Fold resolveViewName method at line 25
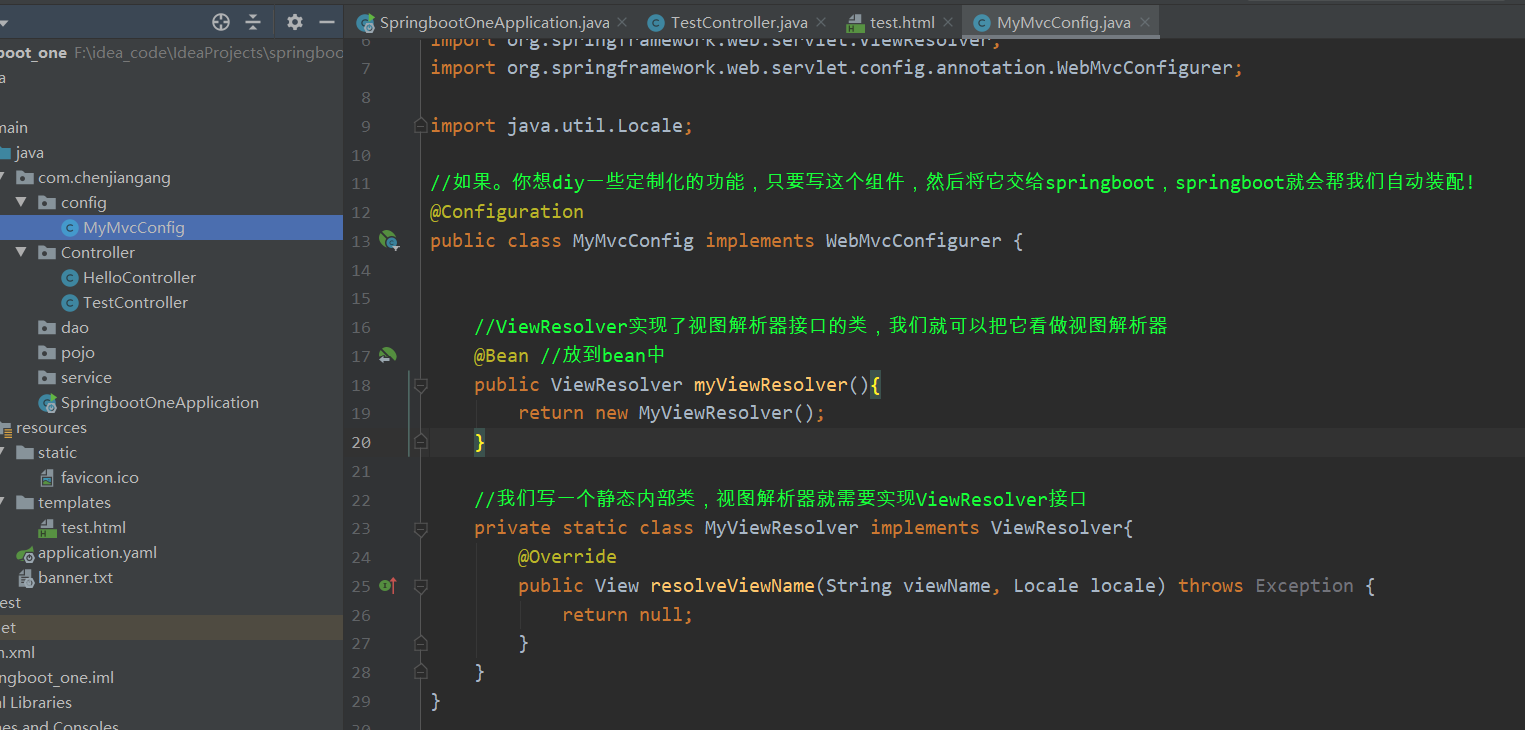 (x=421, y=586)
